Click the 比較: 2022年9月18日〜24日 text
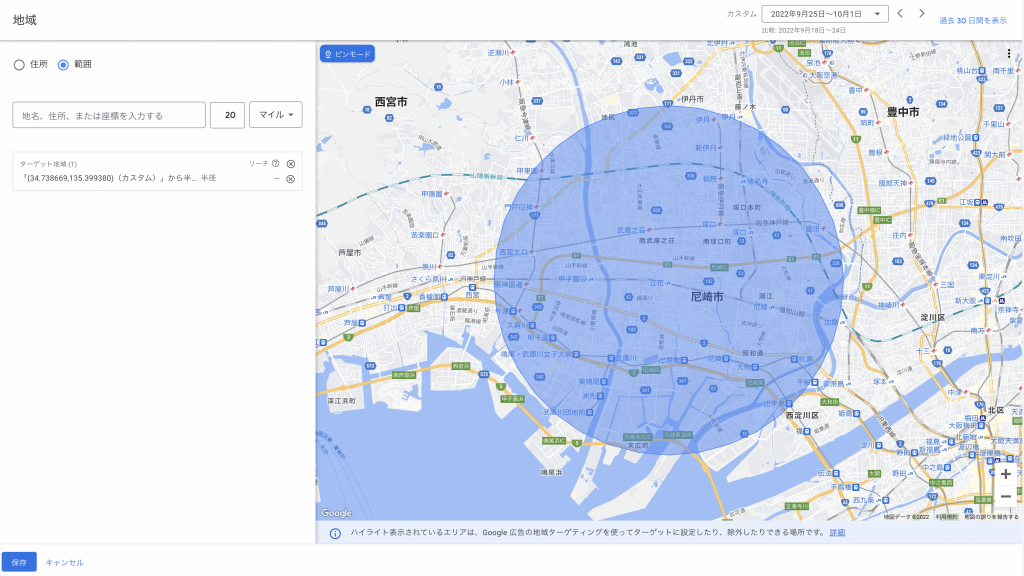The height and width of the screenshot is (576, 1024). click(803, 30)
